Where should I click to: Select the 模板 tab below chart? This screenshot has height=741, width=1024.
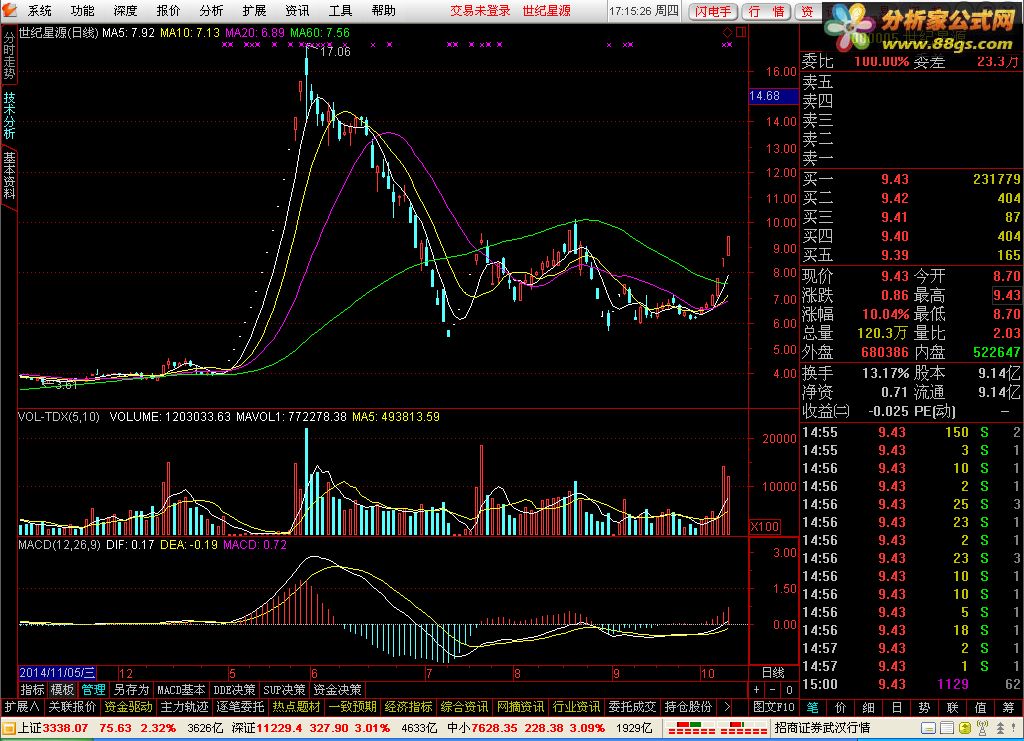(x=62, y=689)
